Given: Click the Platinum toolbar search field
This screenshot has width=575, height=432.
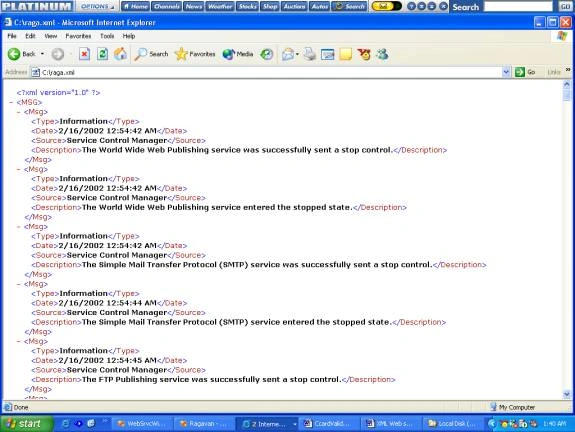Looking at the screenshot, I should pos(518,6).
